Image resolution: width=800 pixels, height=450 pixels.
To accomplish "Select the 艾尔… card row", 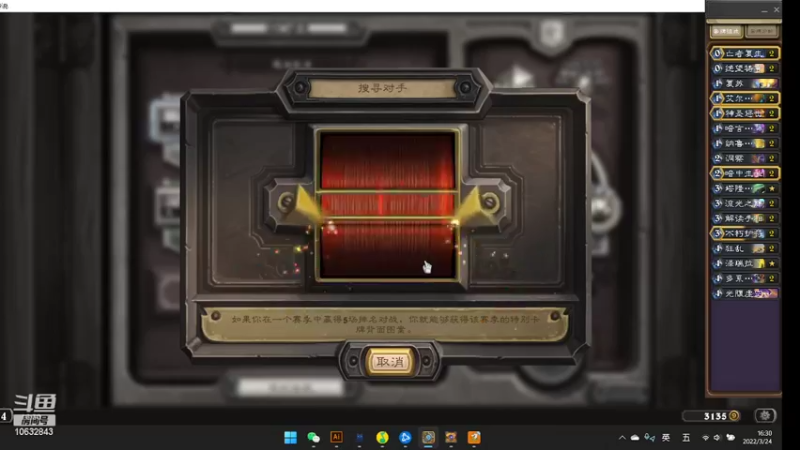I will [x=745, y=98].
